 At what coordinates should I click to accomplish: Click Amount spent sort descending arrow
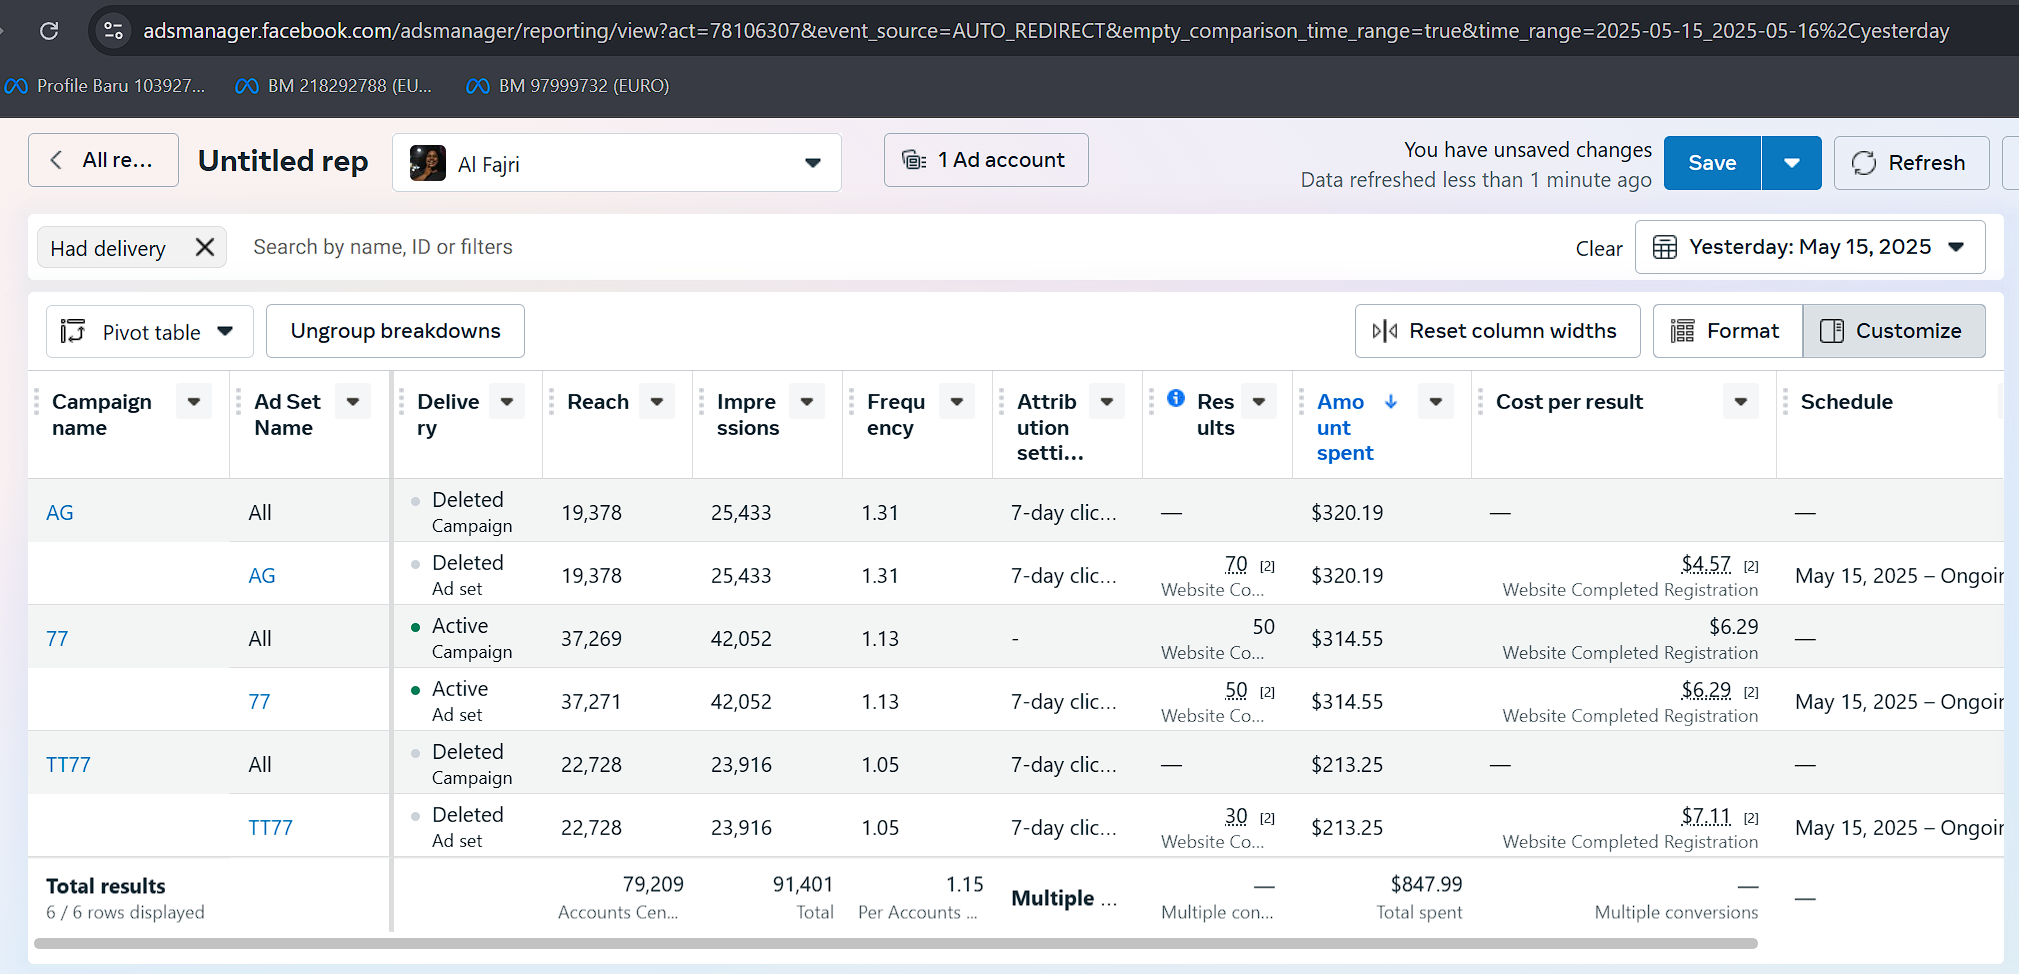click(1391, 401)
